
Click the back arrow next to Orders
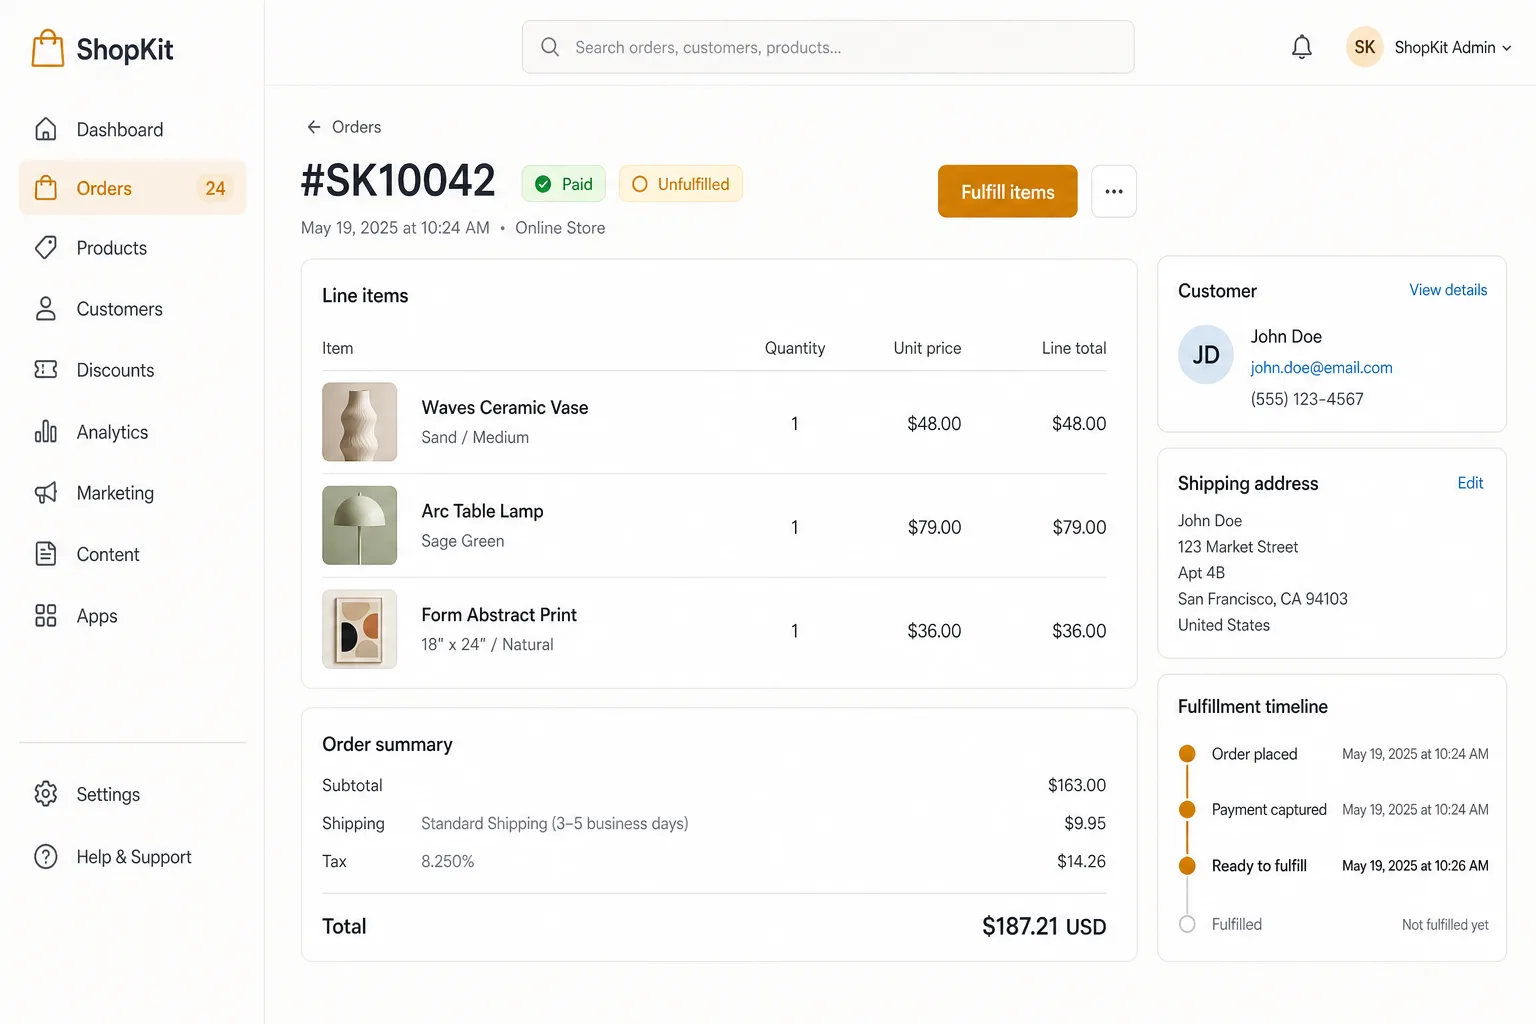[314, 127]
